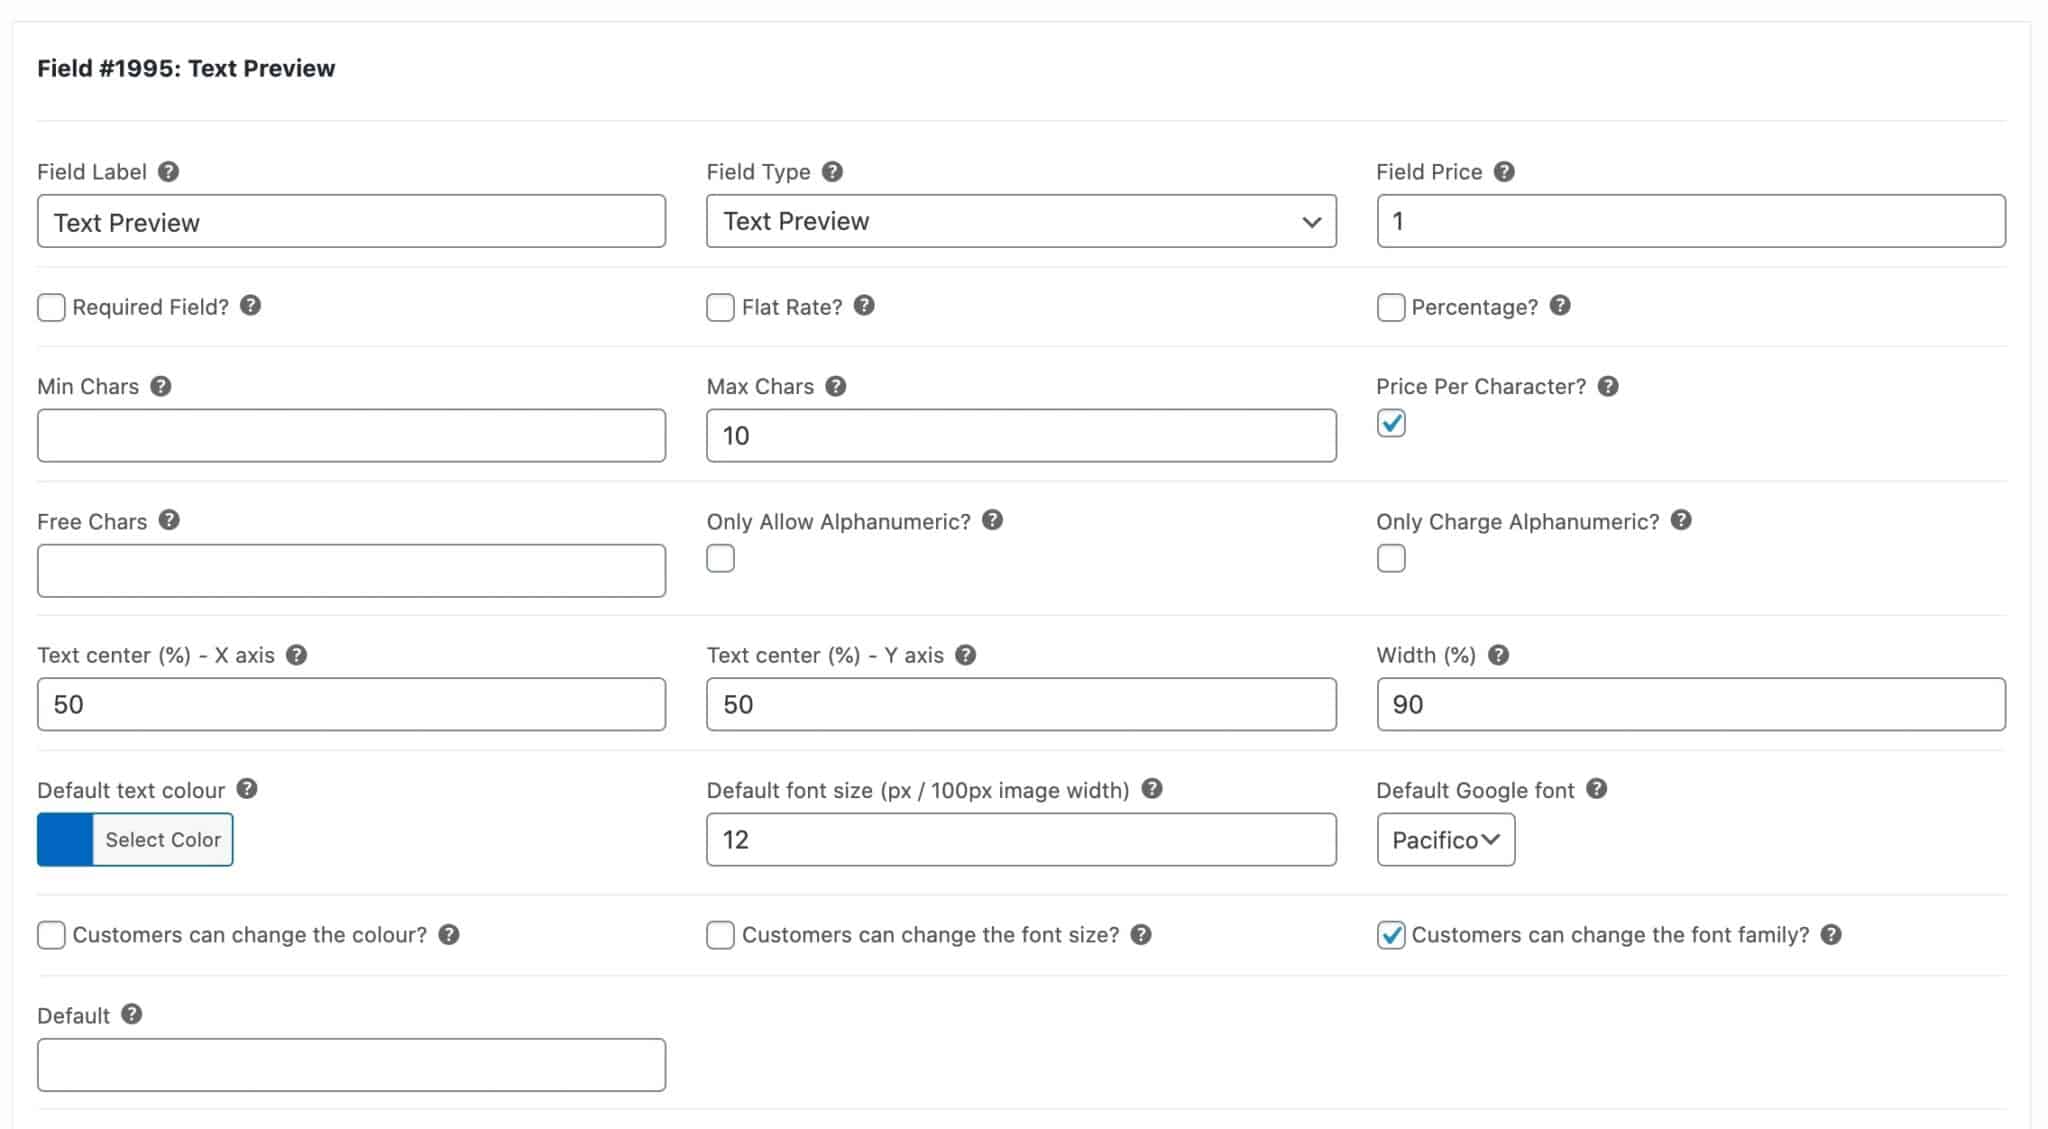Uncheck Customers can change the font family
2048x1129 pixels.
[1390, 935]
